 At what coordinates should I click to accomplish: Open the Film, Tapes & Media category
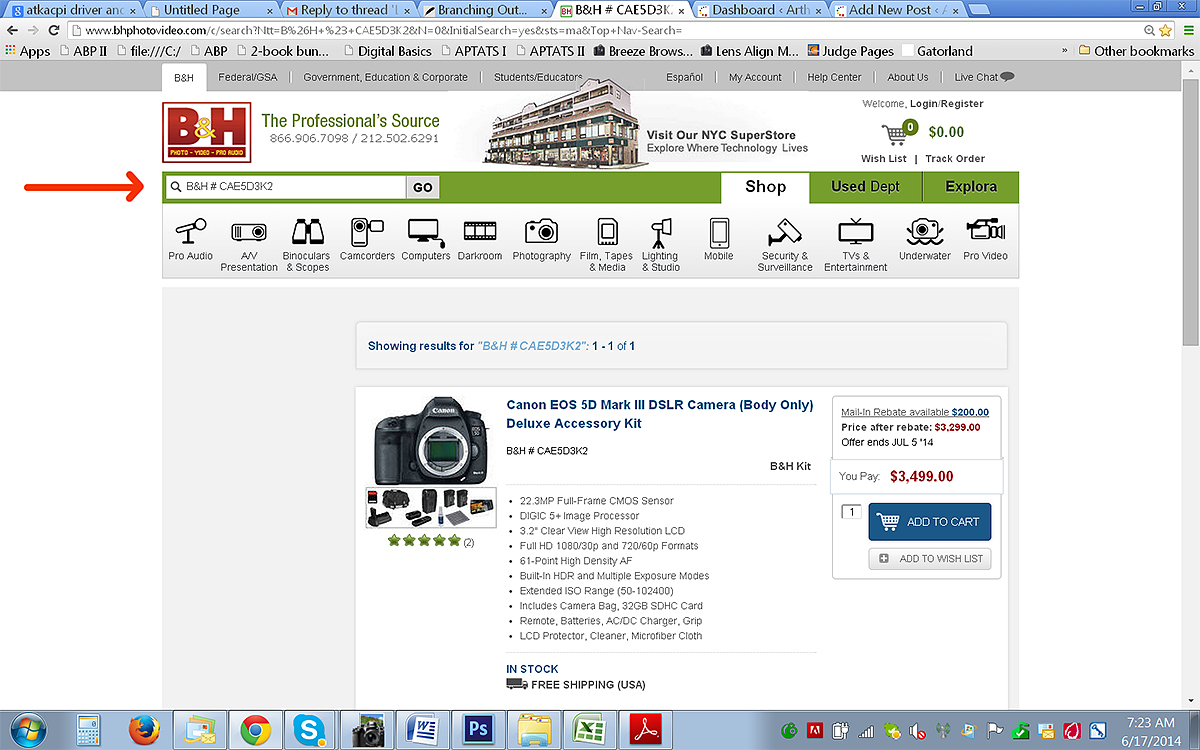click(x=607, y=244)
